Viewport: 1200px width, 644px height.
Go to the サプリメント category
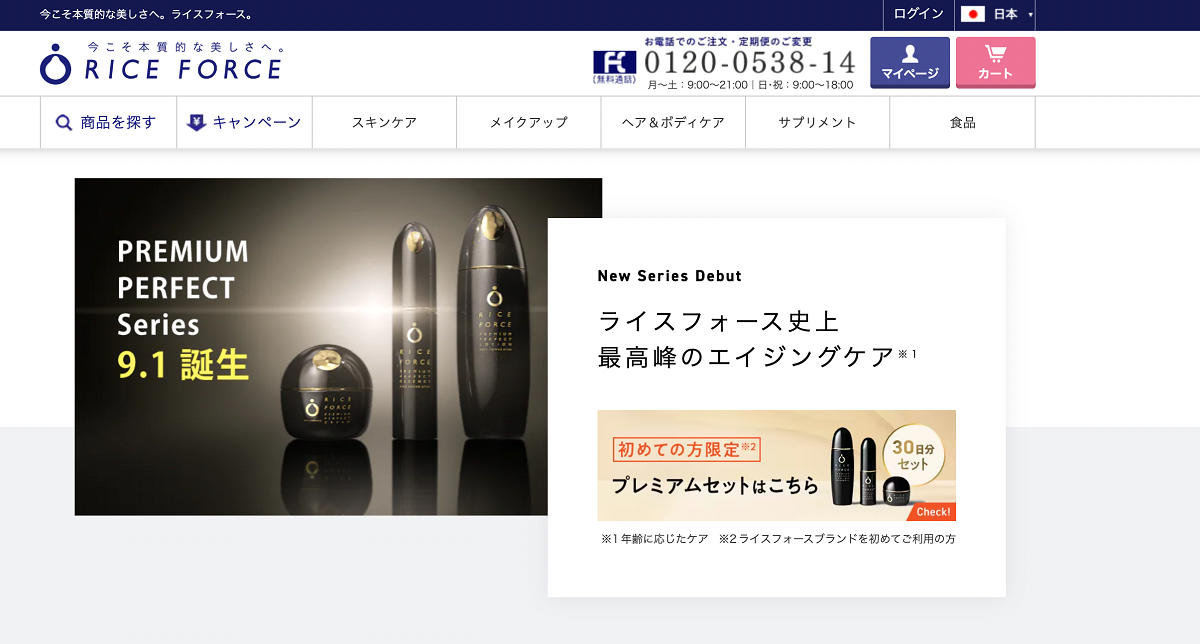coord(817,123)
